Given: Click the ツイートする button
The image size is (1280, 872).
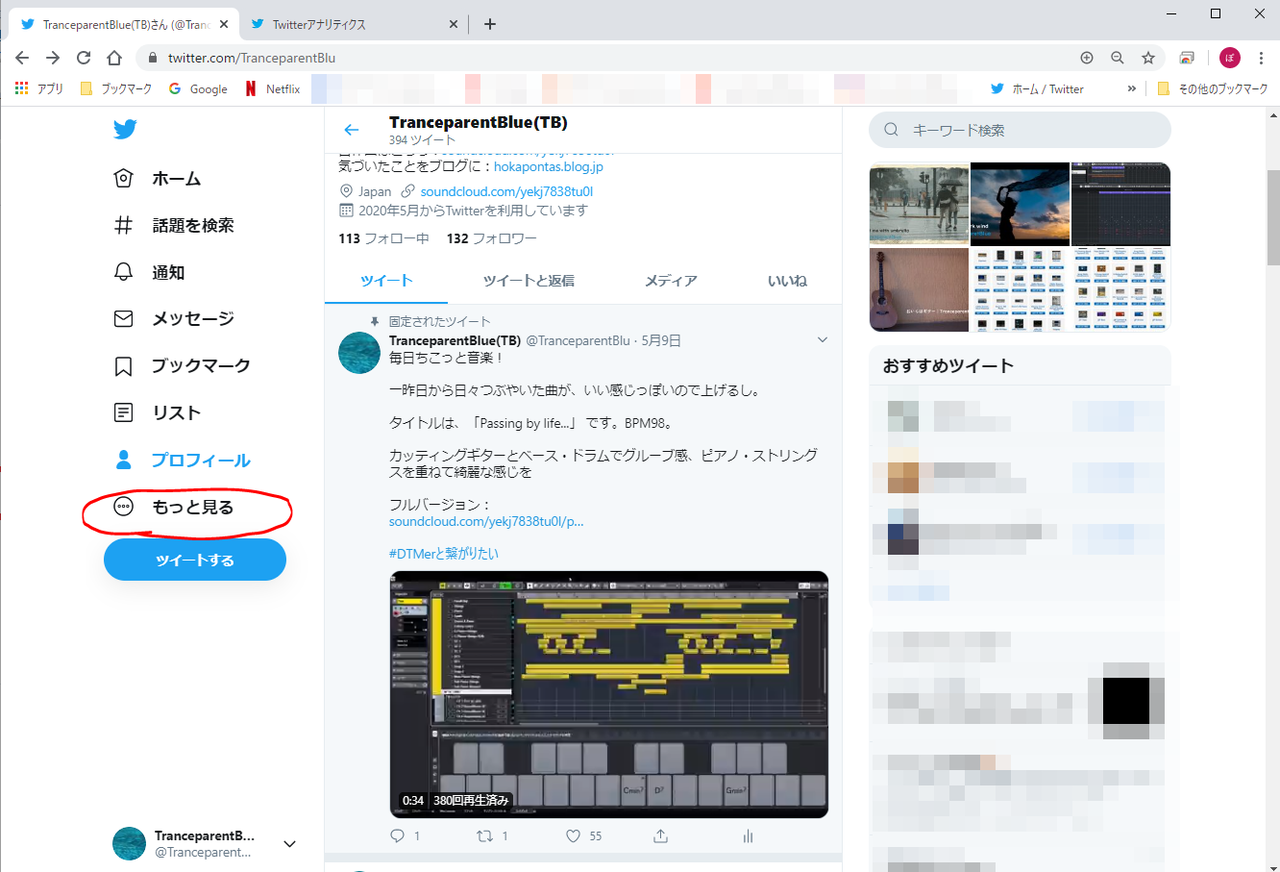Looking at the screenshot, I should tap(195, 560).
